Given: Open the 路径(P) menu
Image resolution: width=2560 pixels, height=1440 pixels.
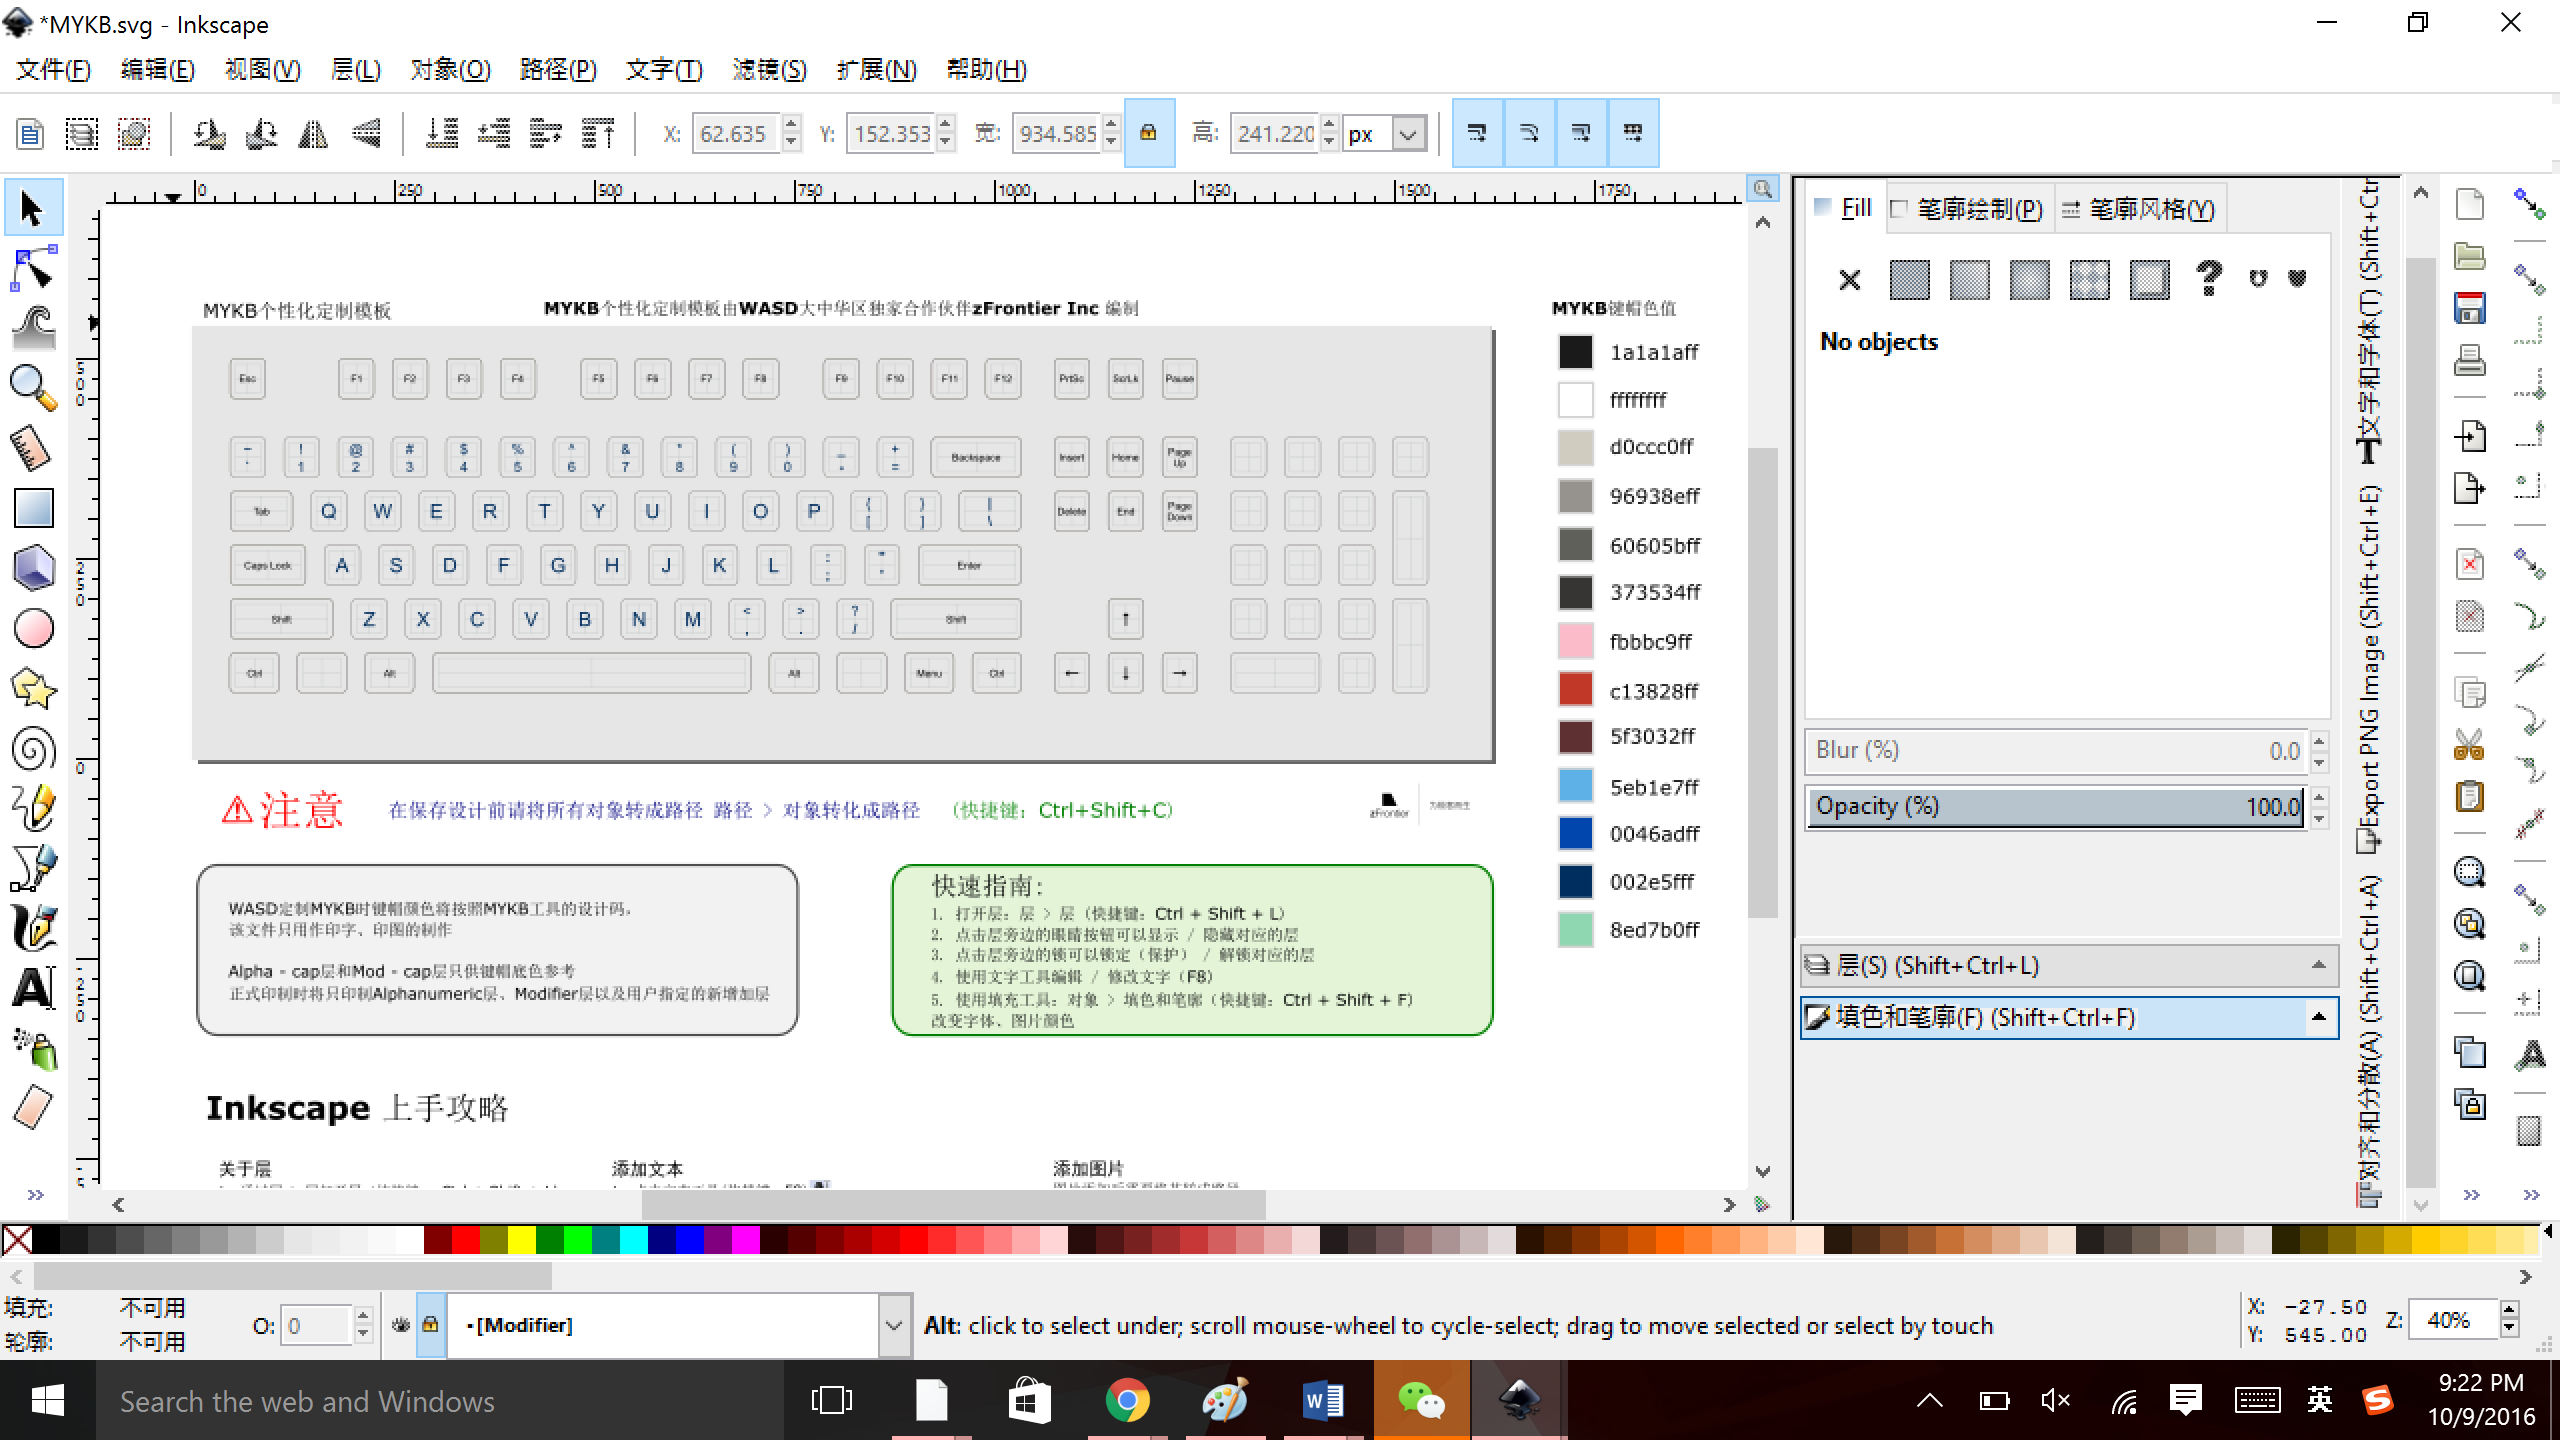Looking at the screenshot, I should point(557,69).
